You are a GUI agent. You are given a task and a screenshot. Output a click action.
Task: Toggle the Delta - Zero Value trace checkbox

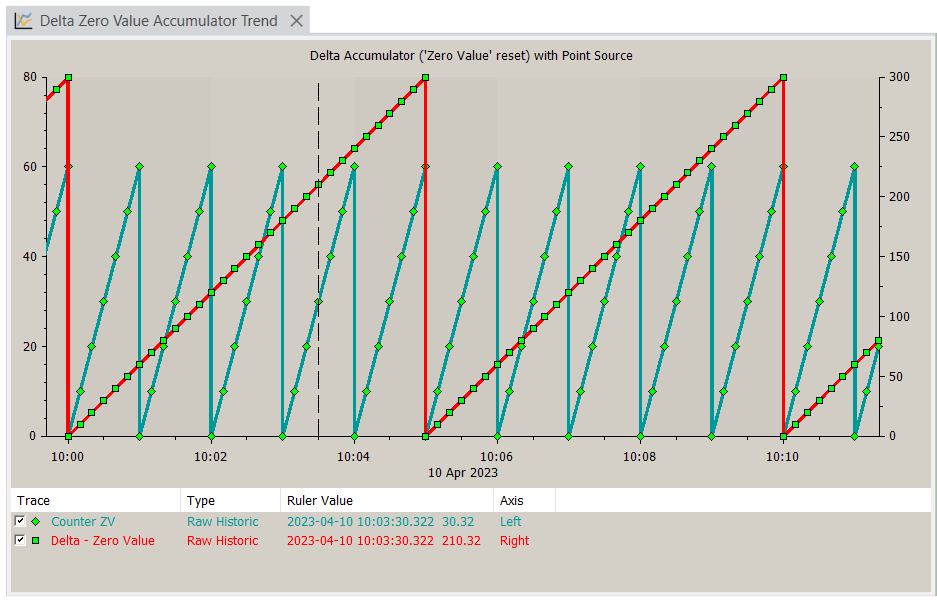pyautogui.click(x=20, y=541)
